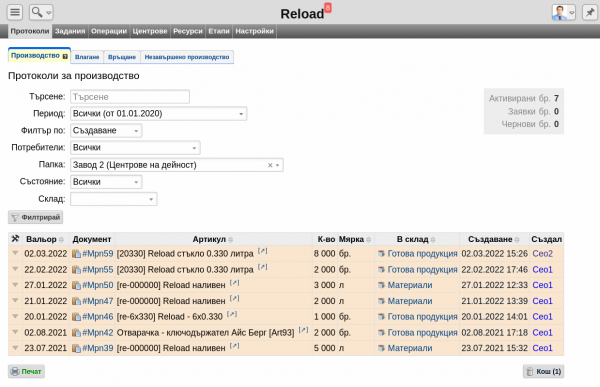This screenshot has height=387, width=600.
Task: Click the document icon beside #Mpn42
Action: (77, 333)
